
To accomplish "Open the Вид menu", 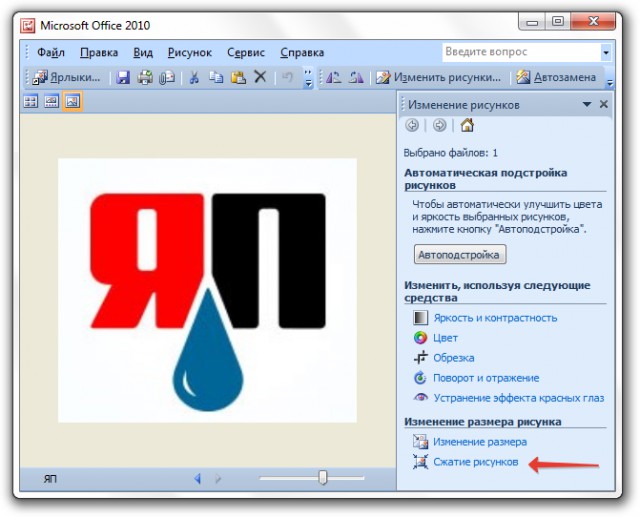I will click(143, 53).
